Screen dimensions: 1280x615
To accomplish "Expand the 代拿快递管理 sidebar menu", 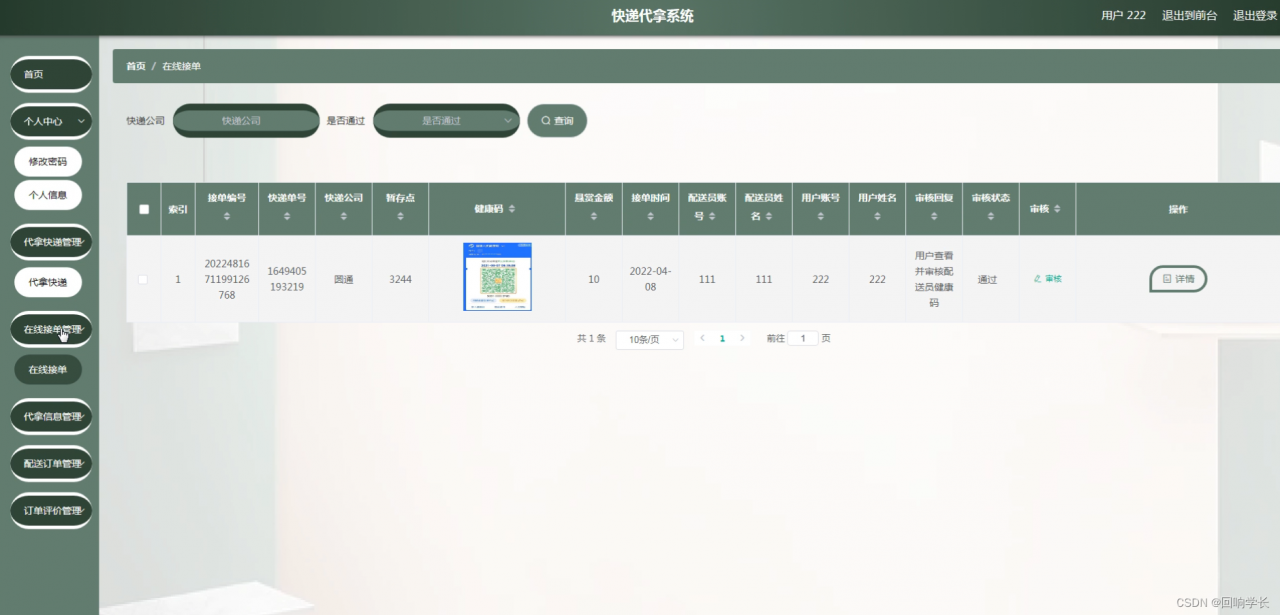I will pos(51,242).
